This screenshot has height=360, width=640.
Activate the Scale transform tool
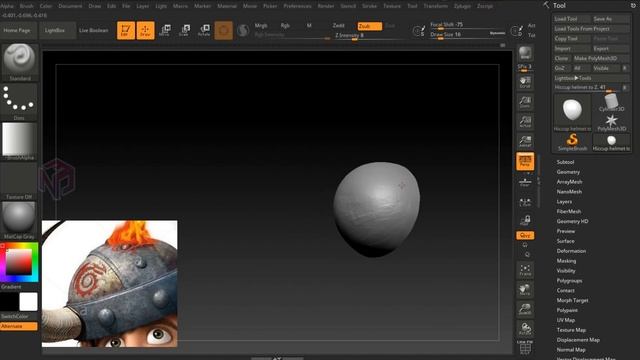click(x=184, y=31)
